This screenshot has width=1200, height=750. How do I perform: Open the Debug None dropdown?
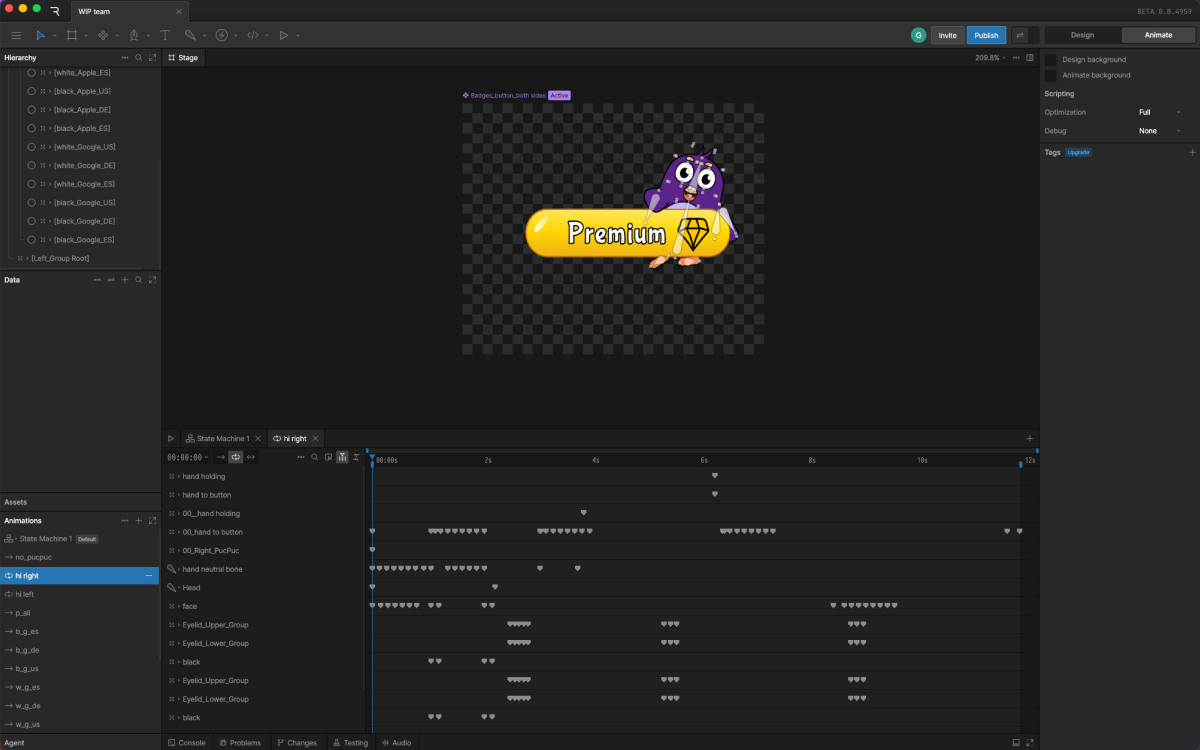1160,131
